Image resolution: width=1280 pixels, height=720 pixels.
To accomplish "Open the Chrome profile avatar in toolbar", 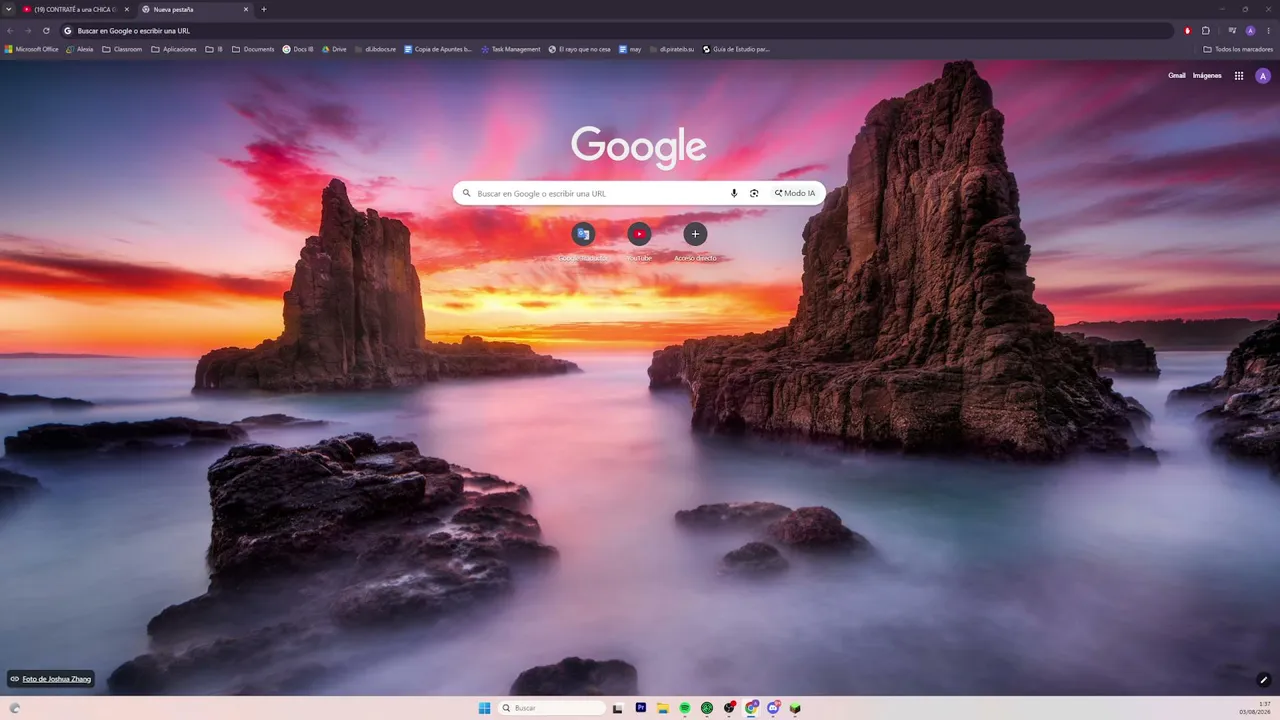I will point(1251,31).
